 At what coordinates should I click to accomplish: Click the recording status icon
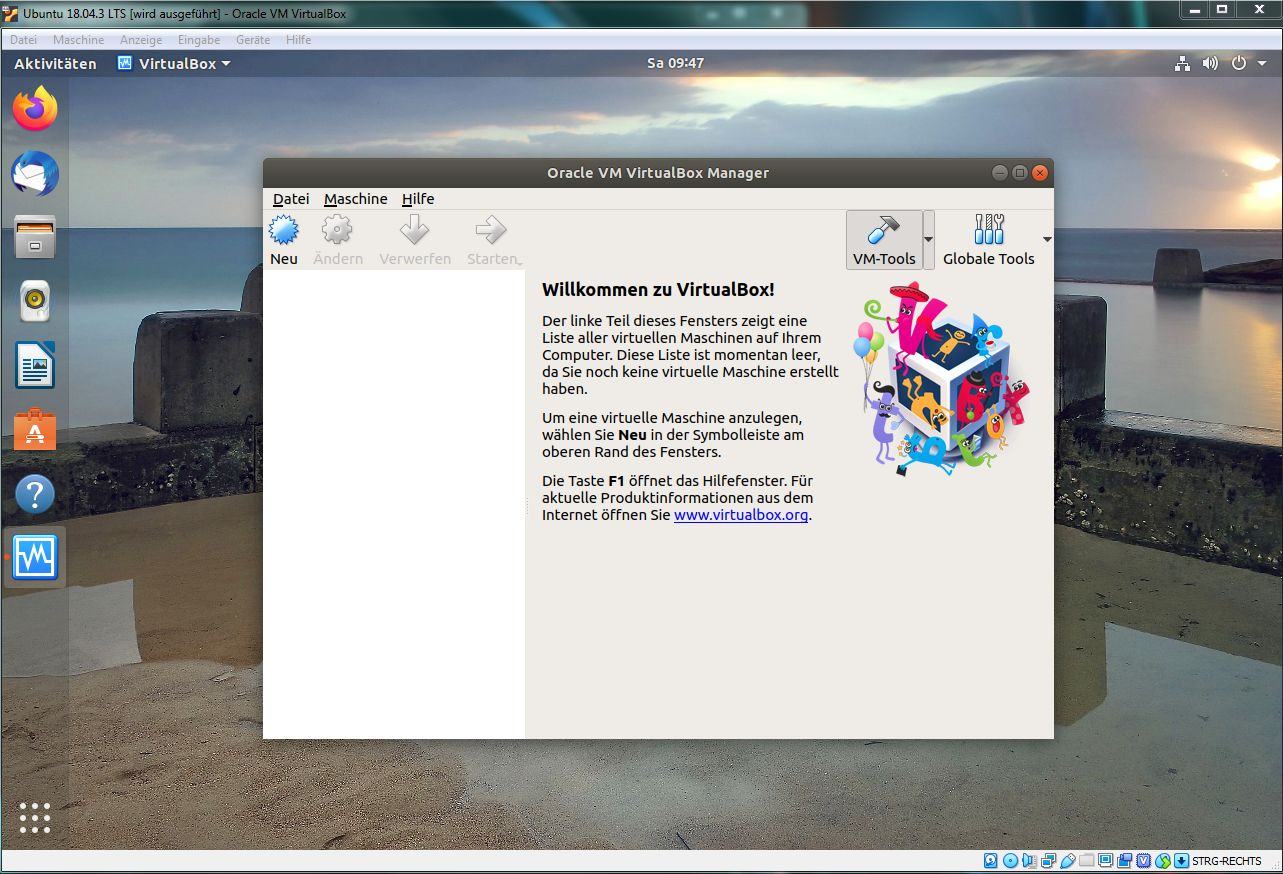tap(1125, 861)
